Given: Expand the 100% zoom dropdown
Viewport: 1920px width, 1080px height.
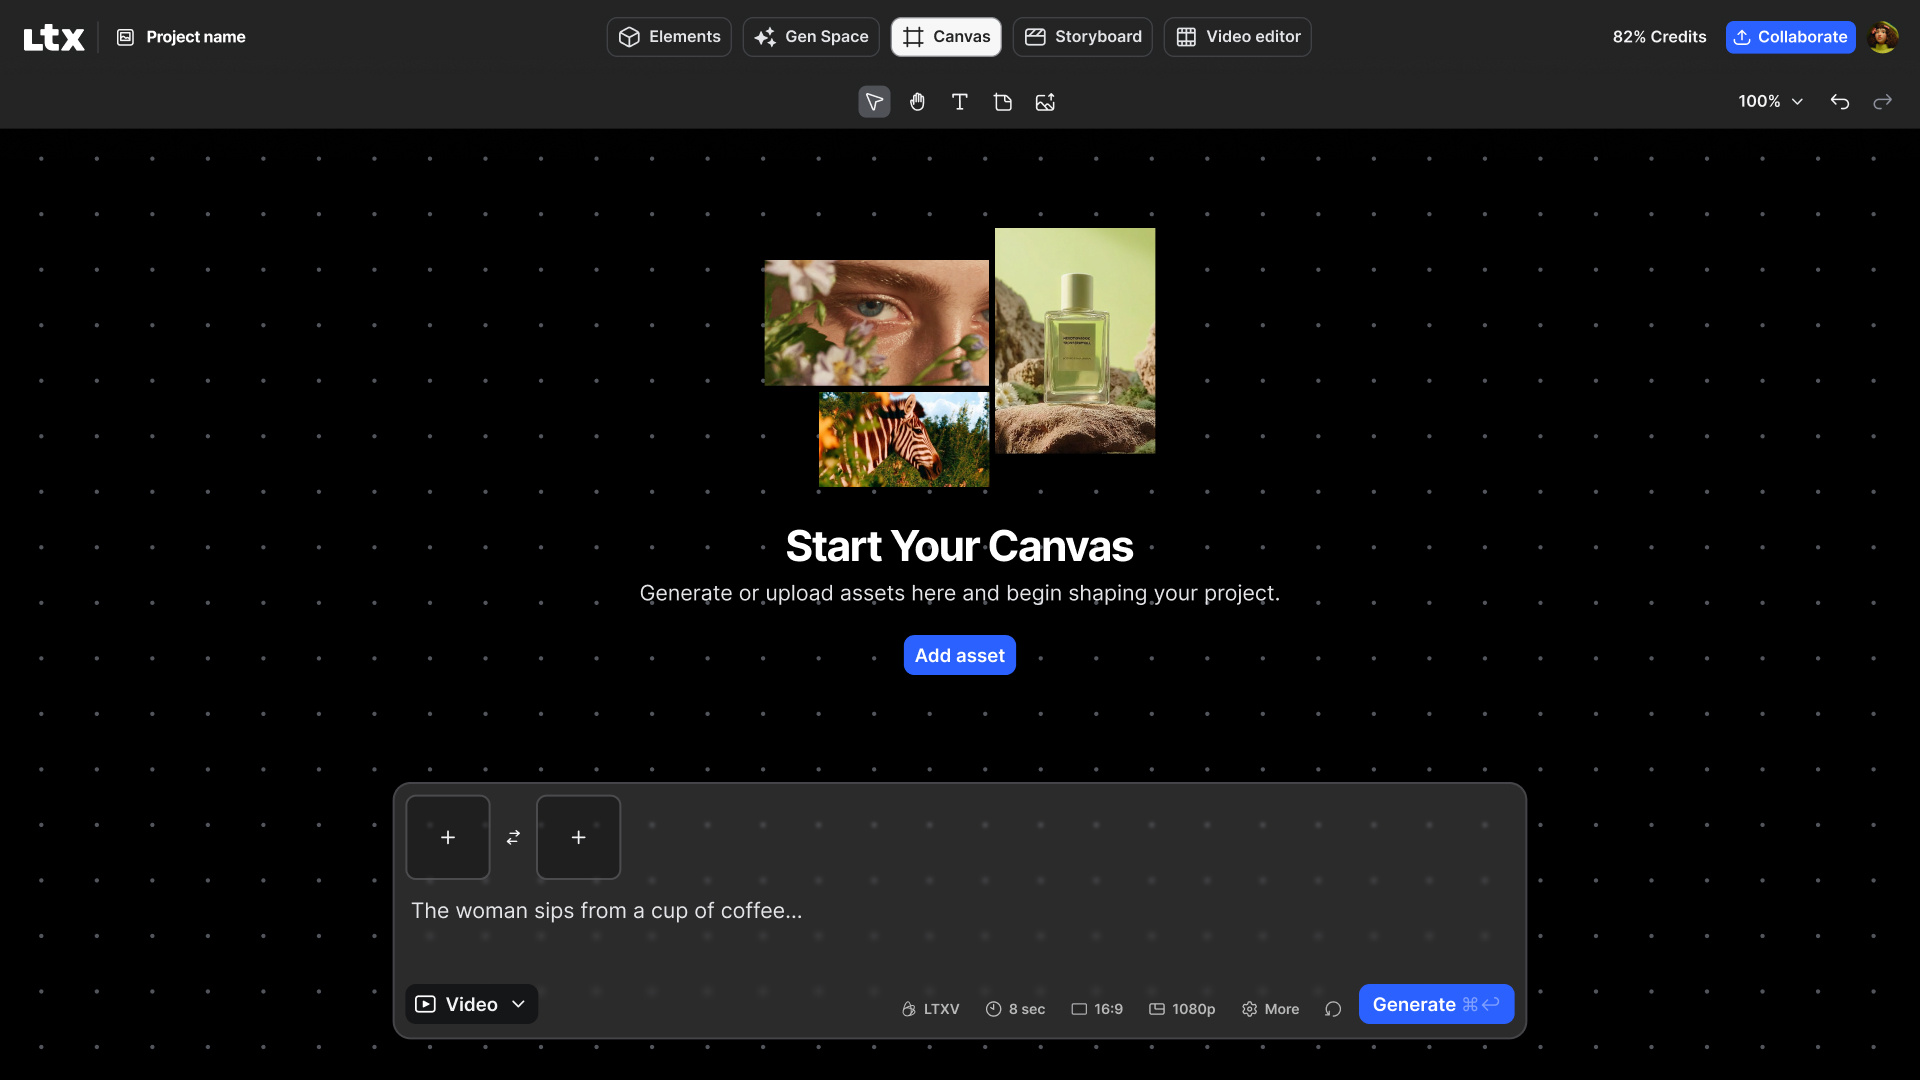Looking at the screenshot, I should (1770, 102).
